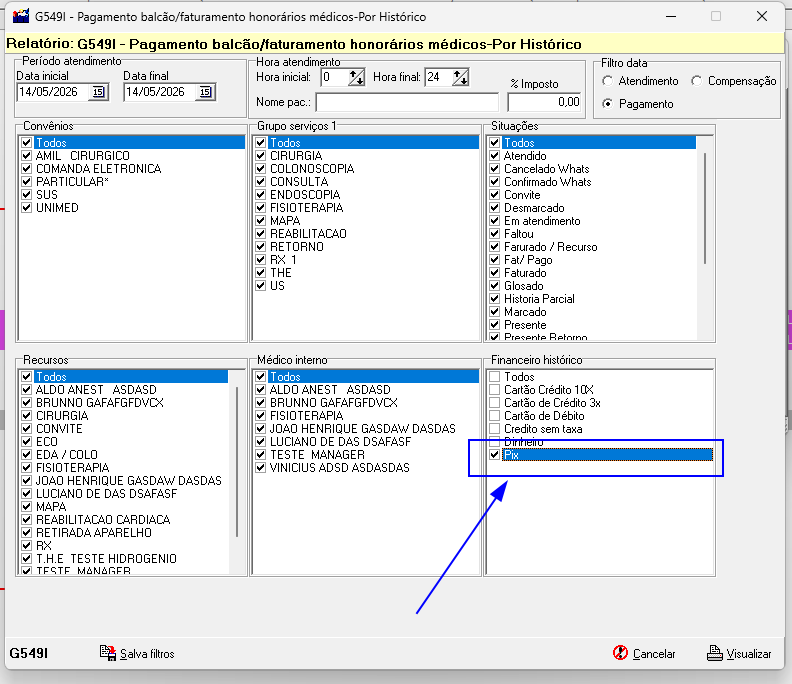Uncheck Todos in Convênios list
Image resolution: width=792 pixels, height=684 pixels.
point(27,142)
